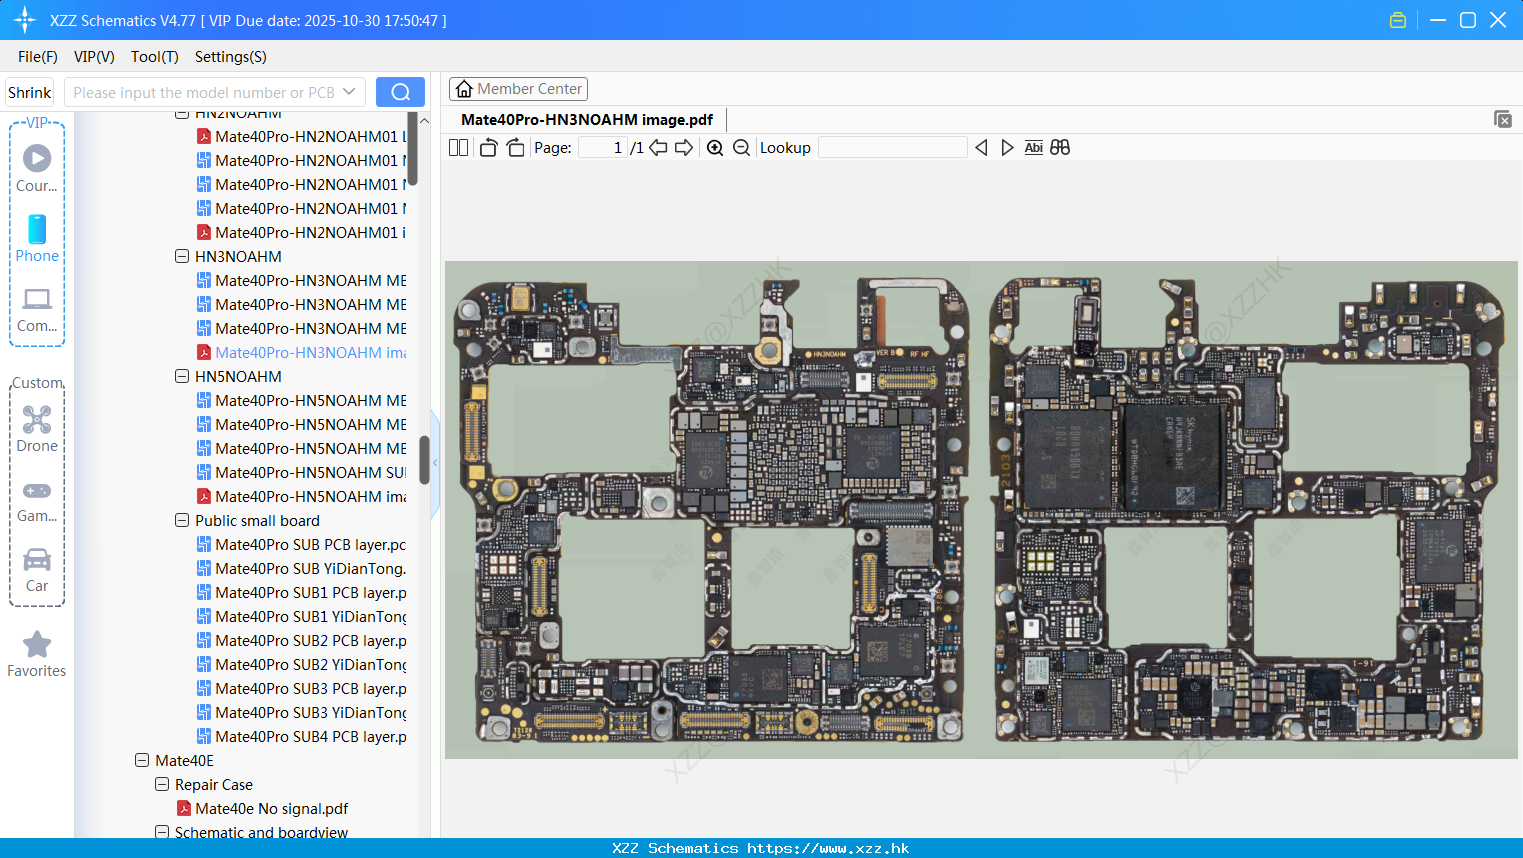Screen dimensions: 1523x858
Task: Select the Drone category icon
Action: tap(37, 429)
